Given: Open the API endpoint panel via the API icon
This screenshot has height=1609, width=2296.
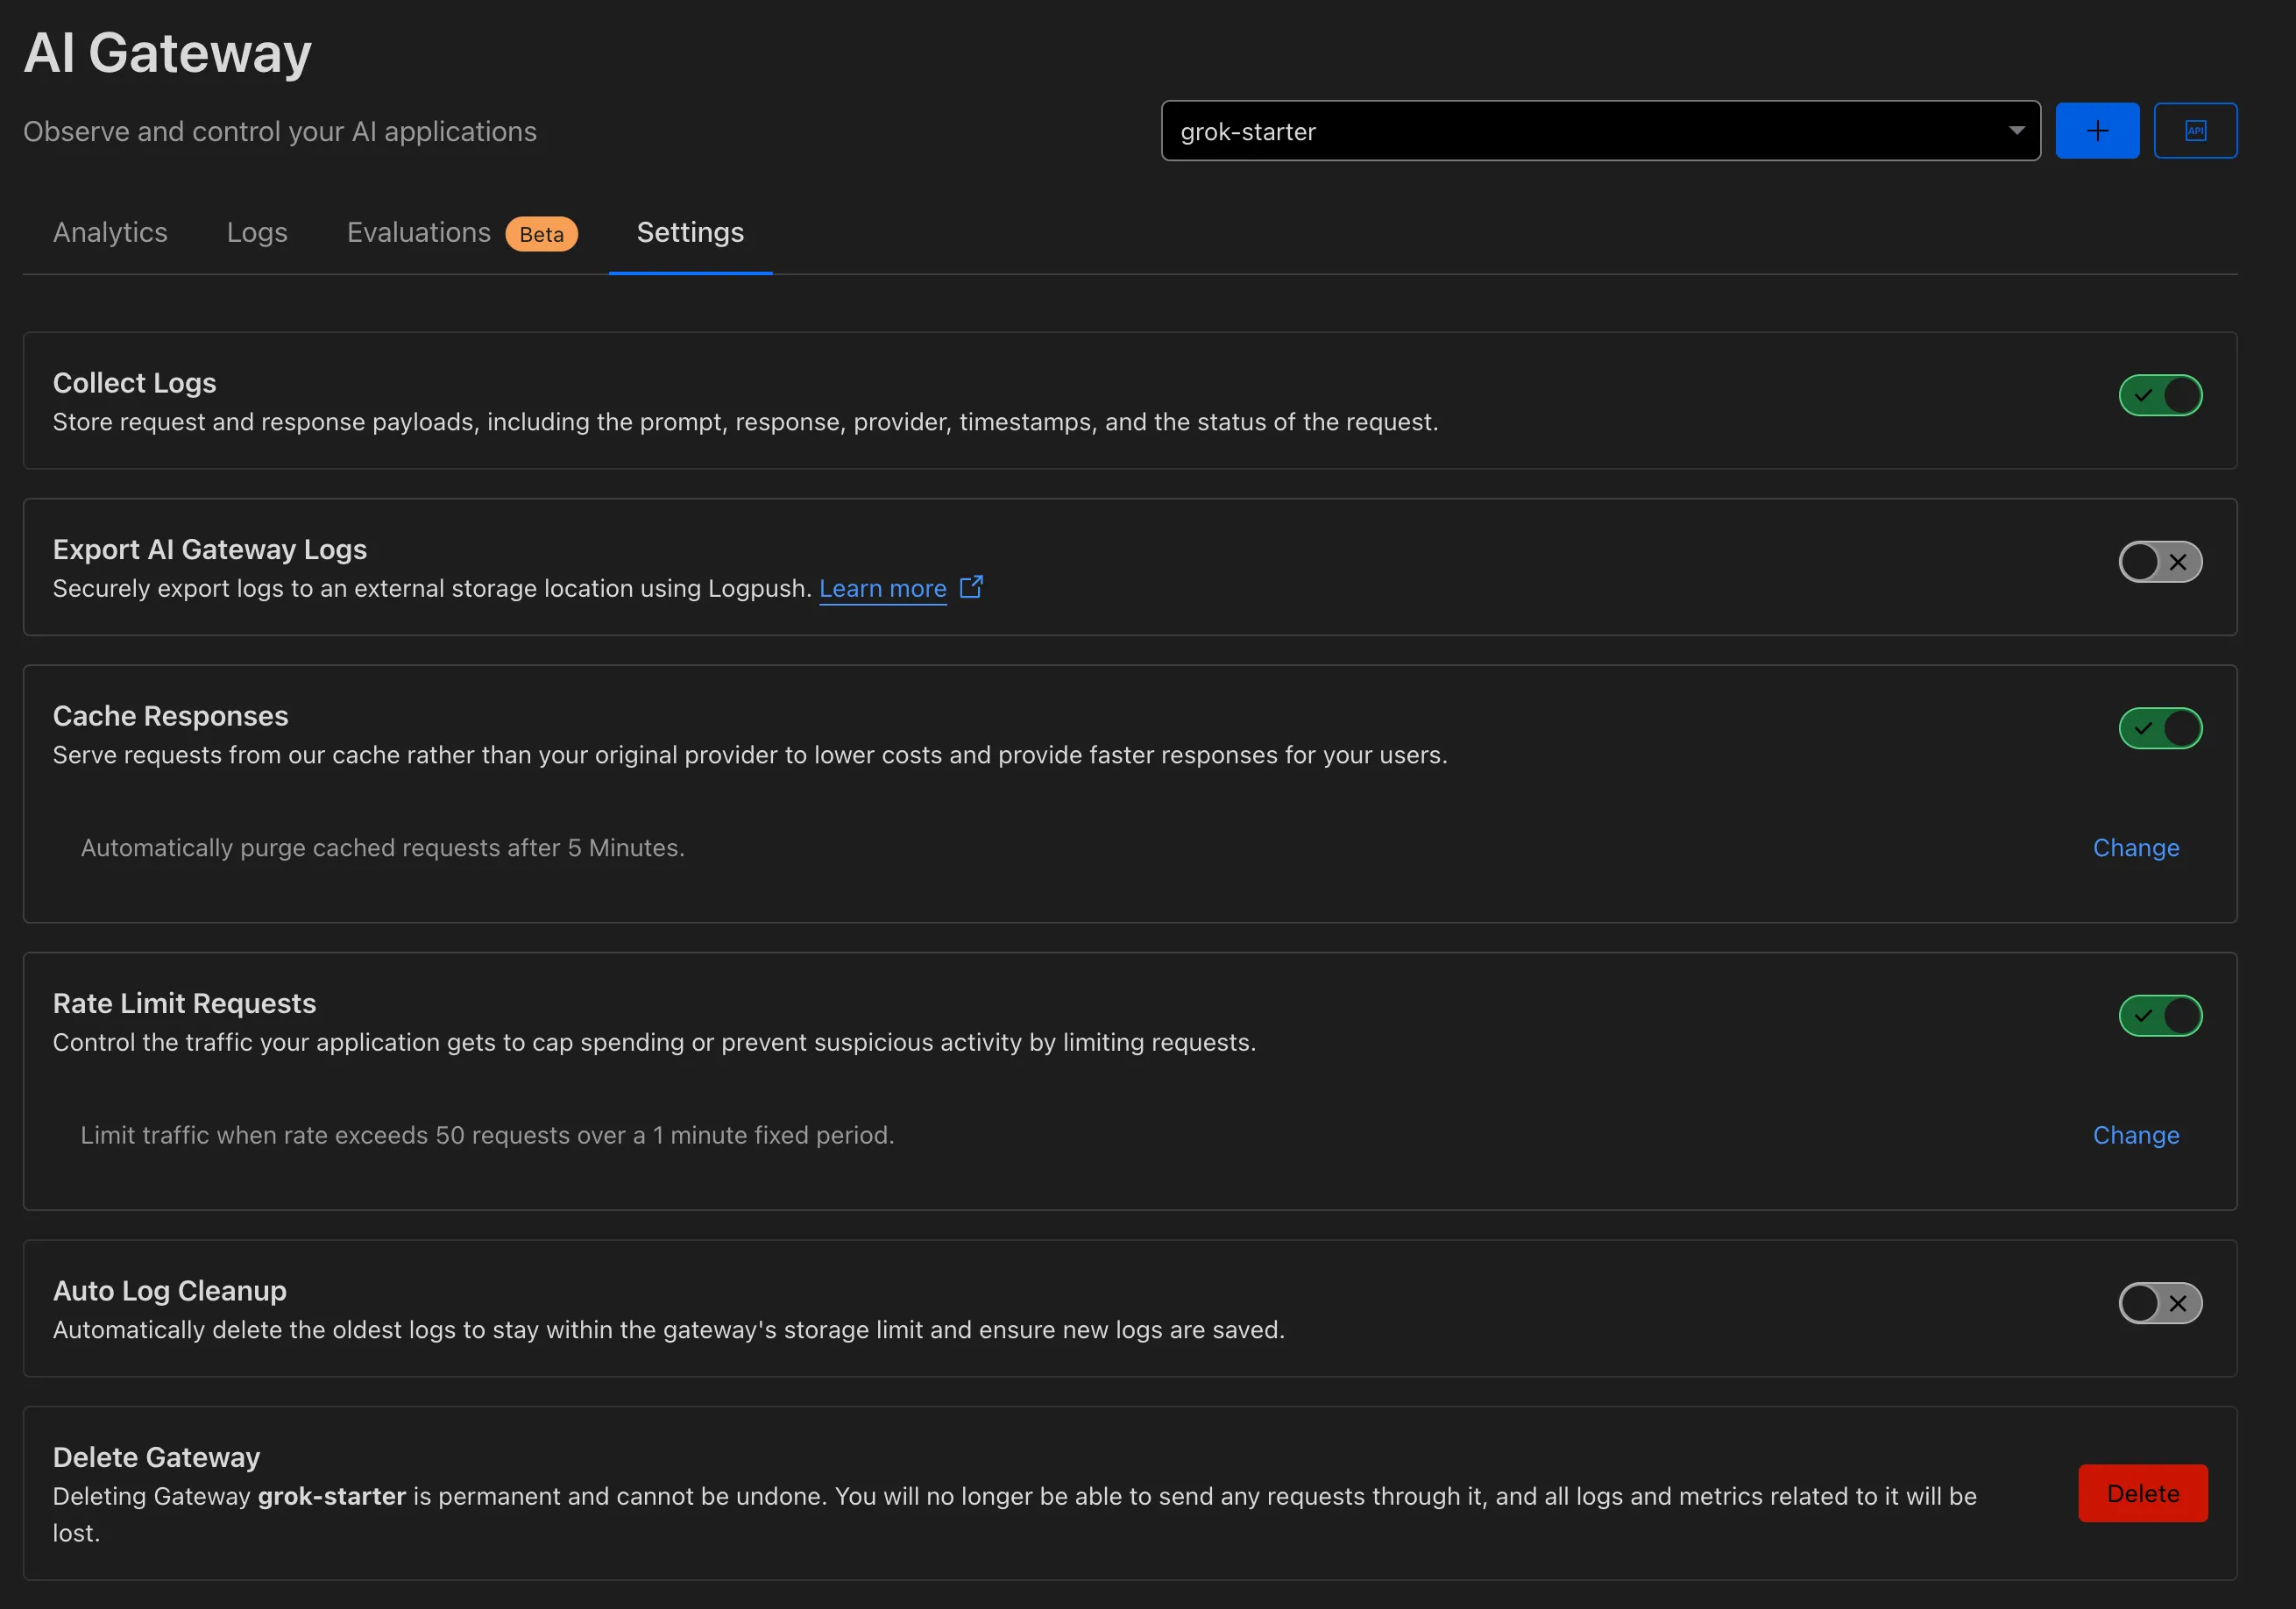Looking at the screenshot, I should click(x=2195, y=130).
